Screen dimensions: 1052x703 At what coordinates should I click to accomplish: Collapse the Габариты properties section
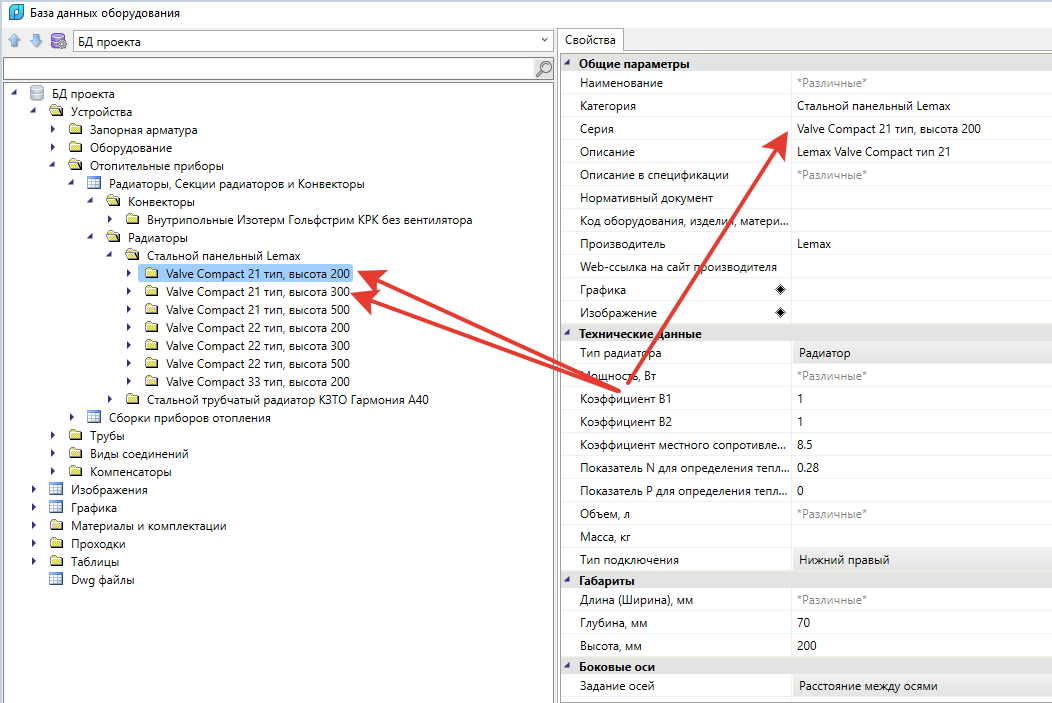tap(568, 580)
